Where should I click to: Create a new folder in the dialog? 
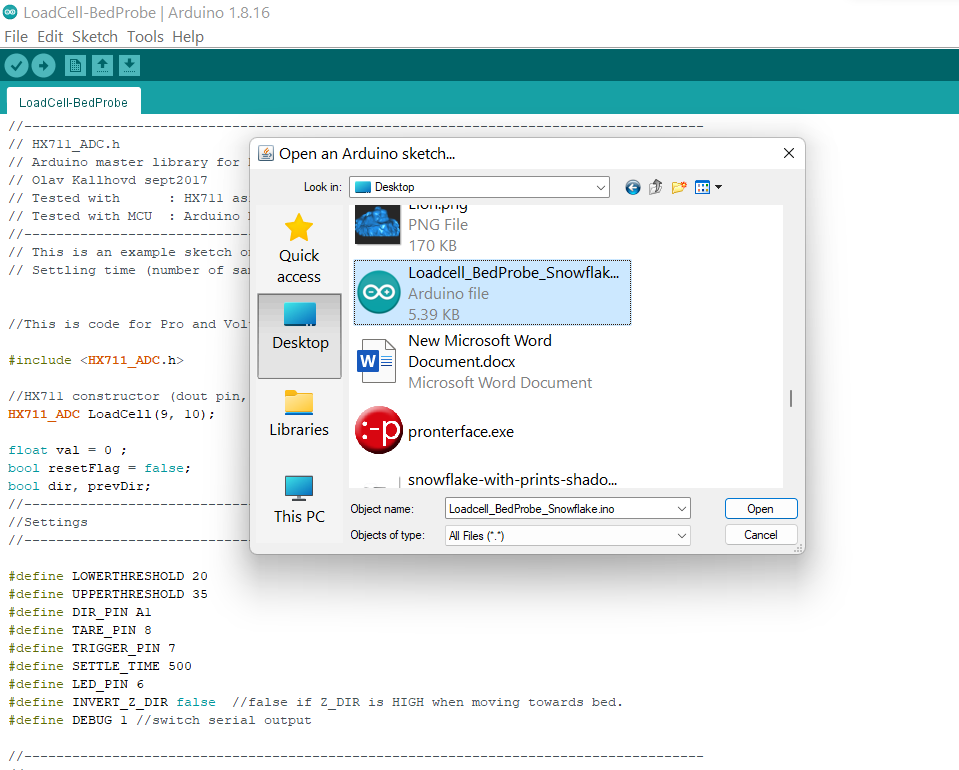click(680, 187)
